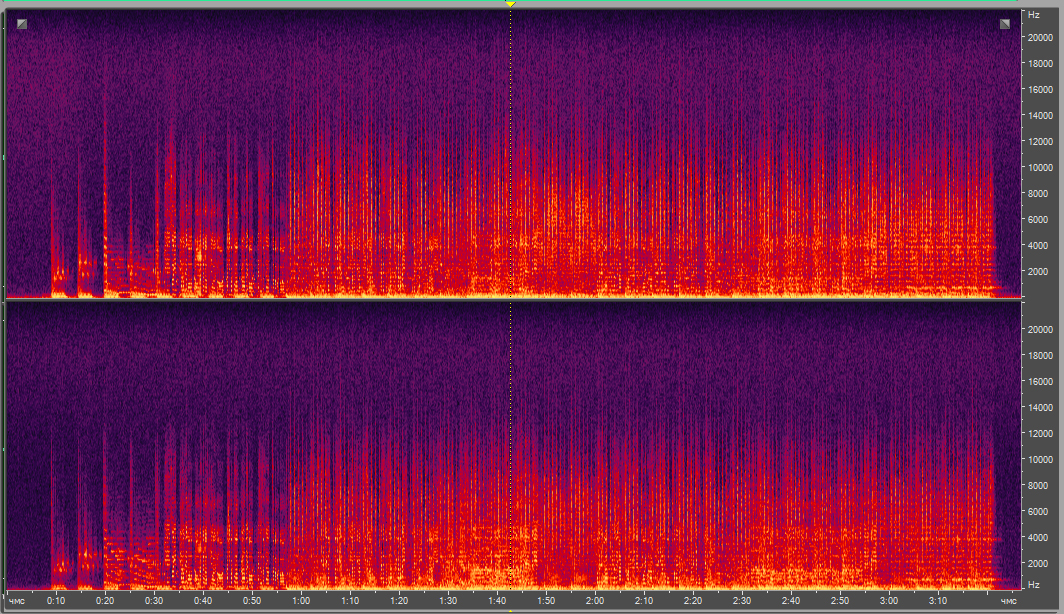Click the yellow playhead marker at top
The width and height of the screenshot is (1064, 614).
click(510, 4)
